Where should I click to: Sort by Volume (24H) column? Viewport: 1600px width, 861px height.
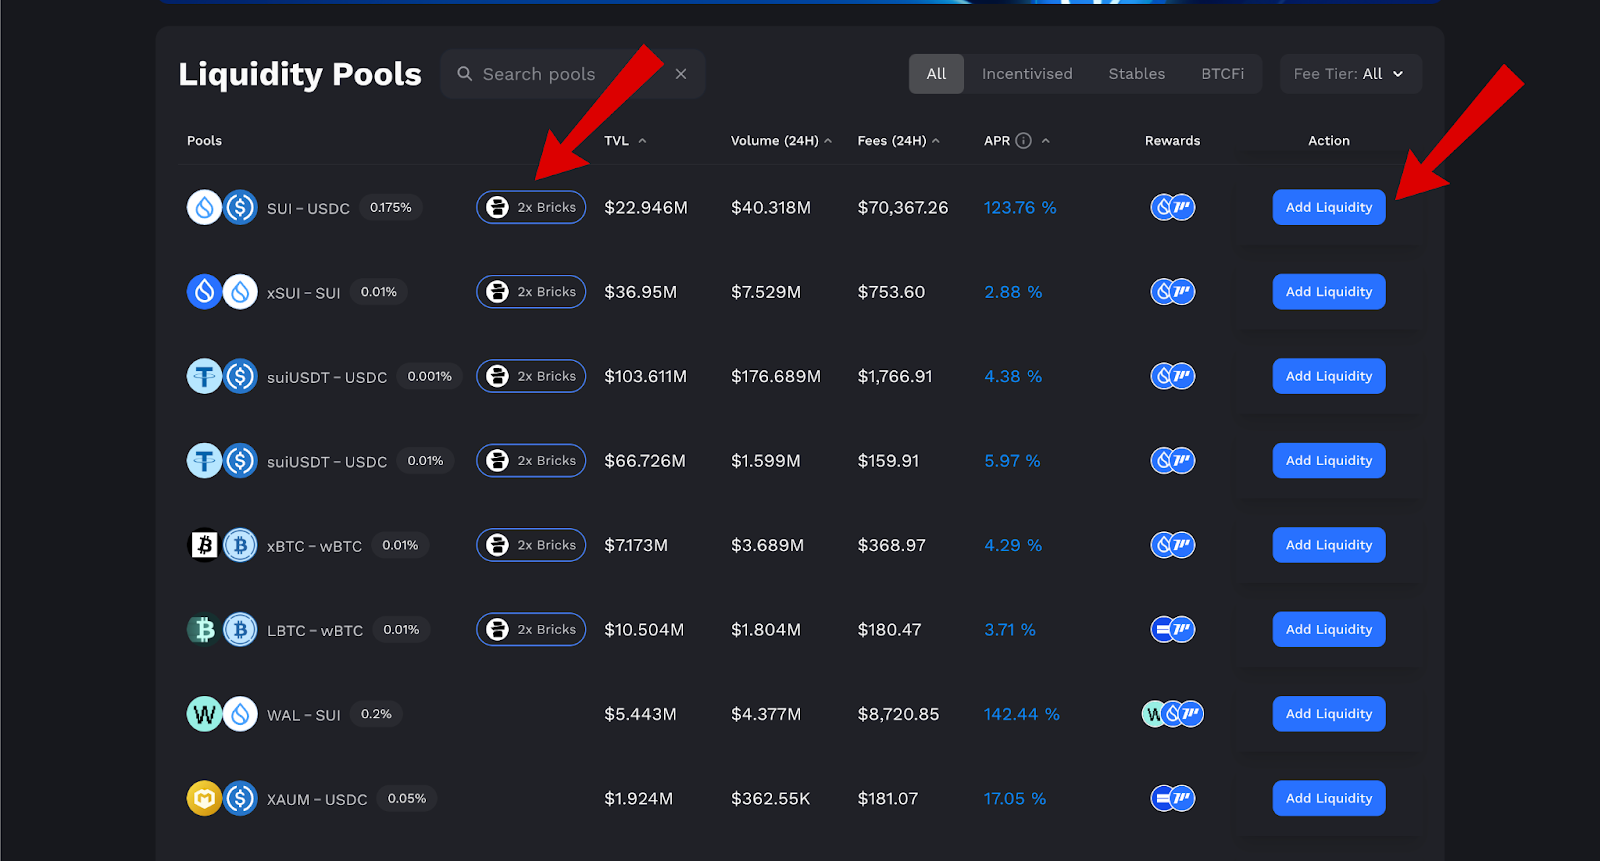pos(781,141)
